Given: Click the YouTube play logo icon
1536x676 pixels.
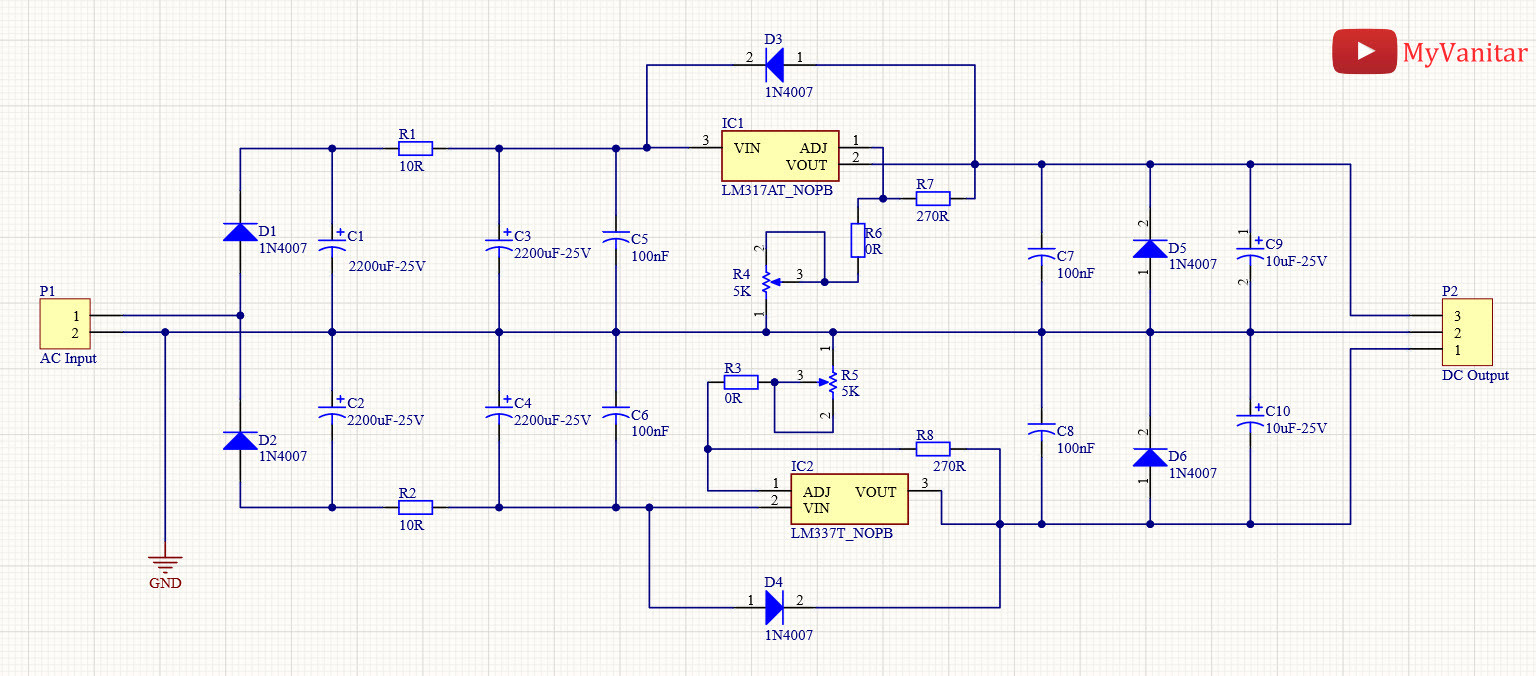Looking at the screenshot, I should [1364, 51].
